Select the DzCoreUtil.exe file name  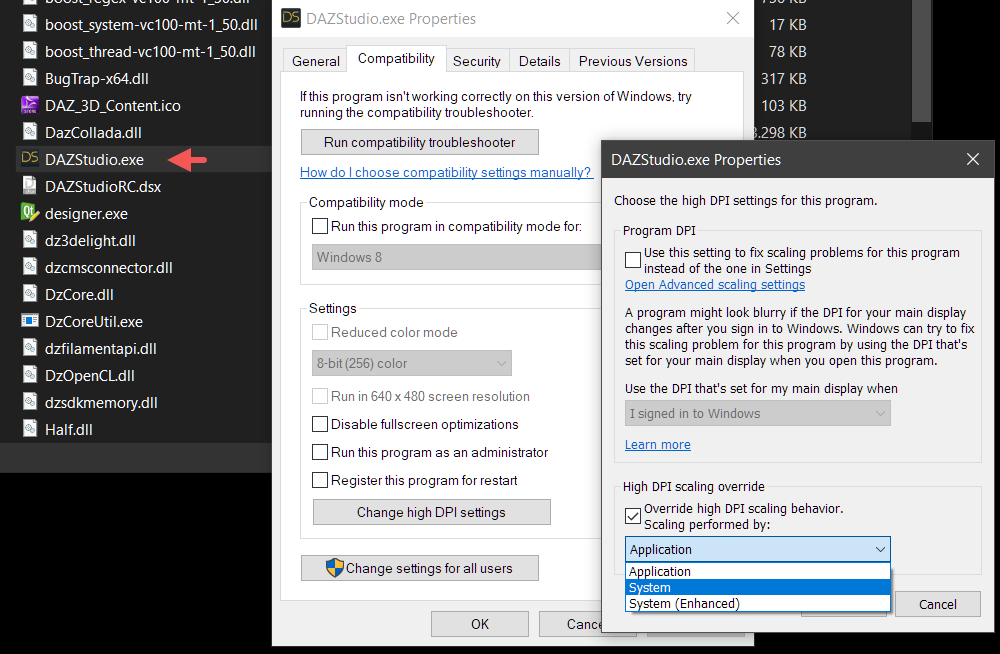coord(94,322)
